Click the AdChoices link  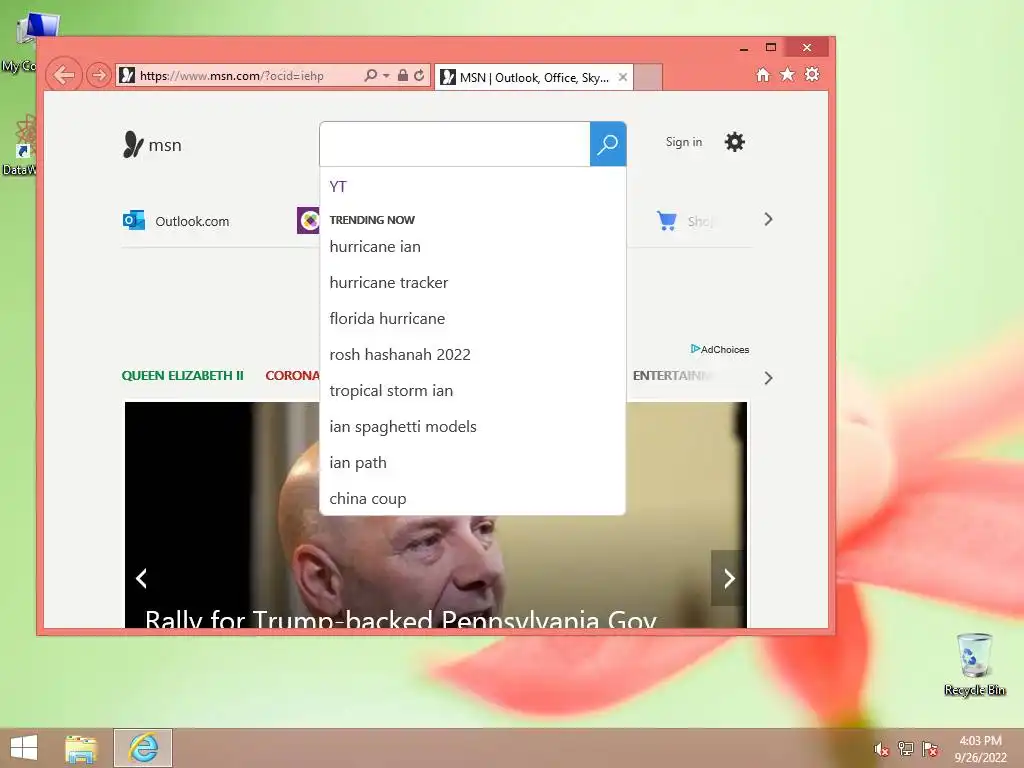[720, 349]
